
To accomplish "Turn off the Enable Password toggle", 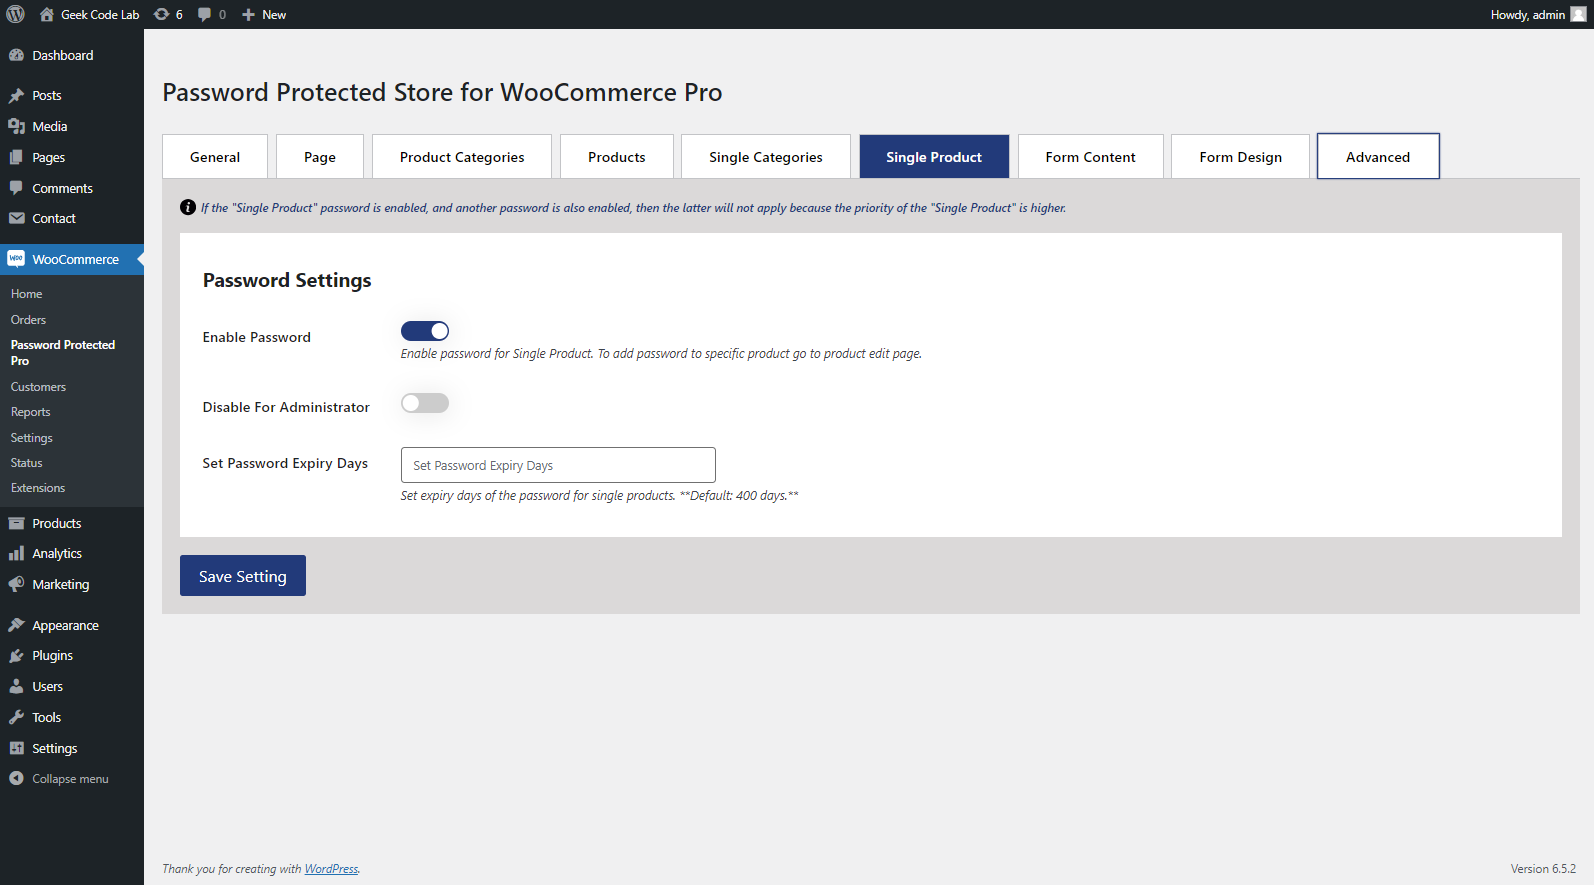I will tap(425, 331).
